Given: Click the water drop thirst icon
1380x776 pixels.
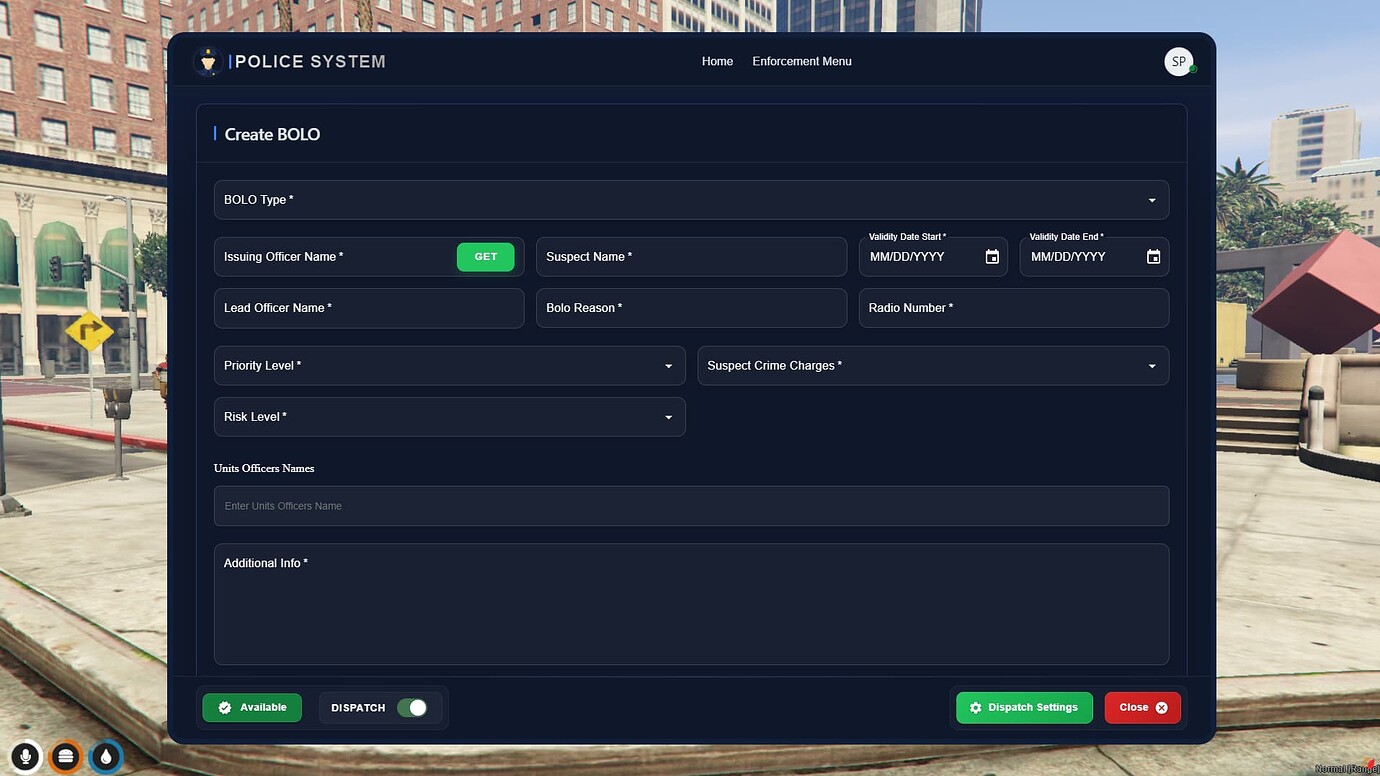Looking at the screenshot, I should click(106, 757).
